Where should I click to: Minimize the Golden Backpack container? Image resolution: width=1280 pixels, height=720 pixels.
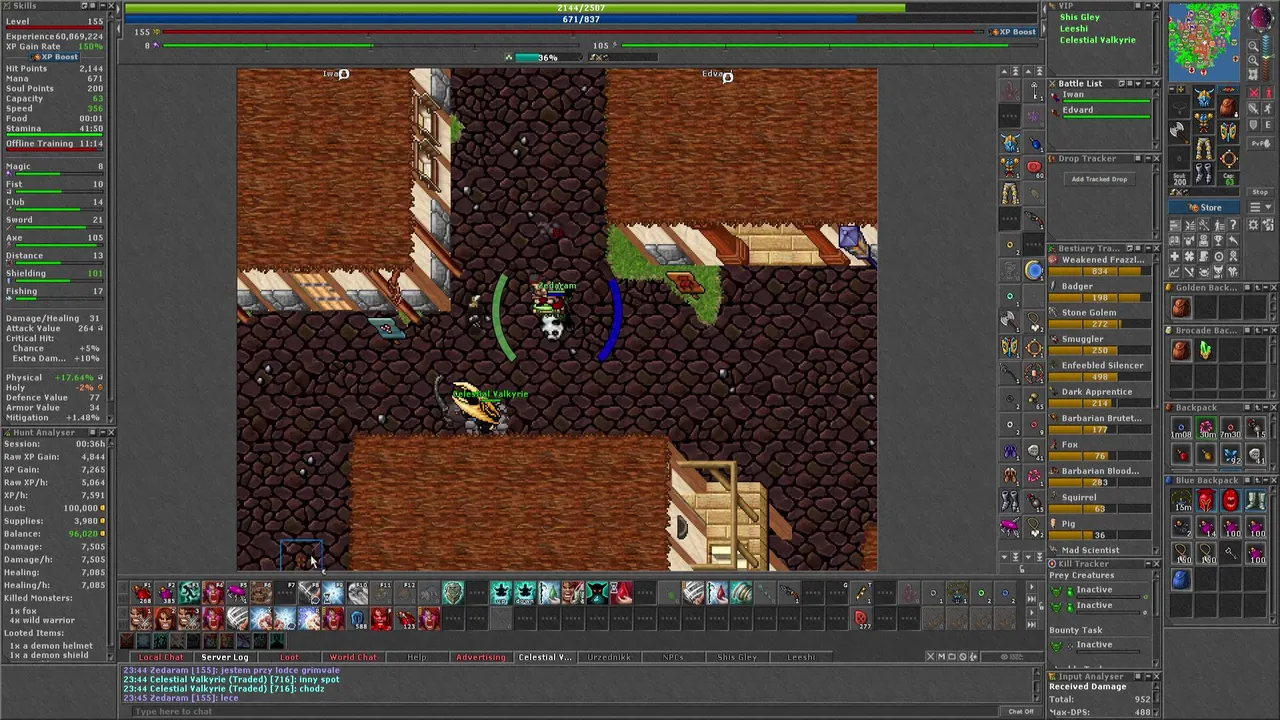click(1266, 287)
